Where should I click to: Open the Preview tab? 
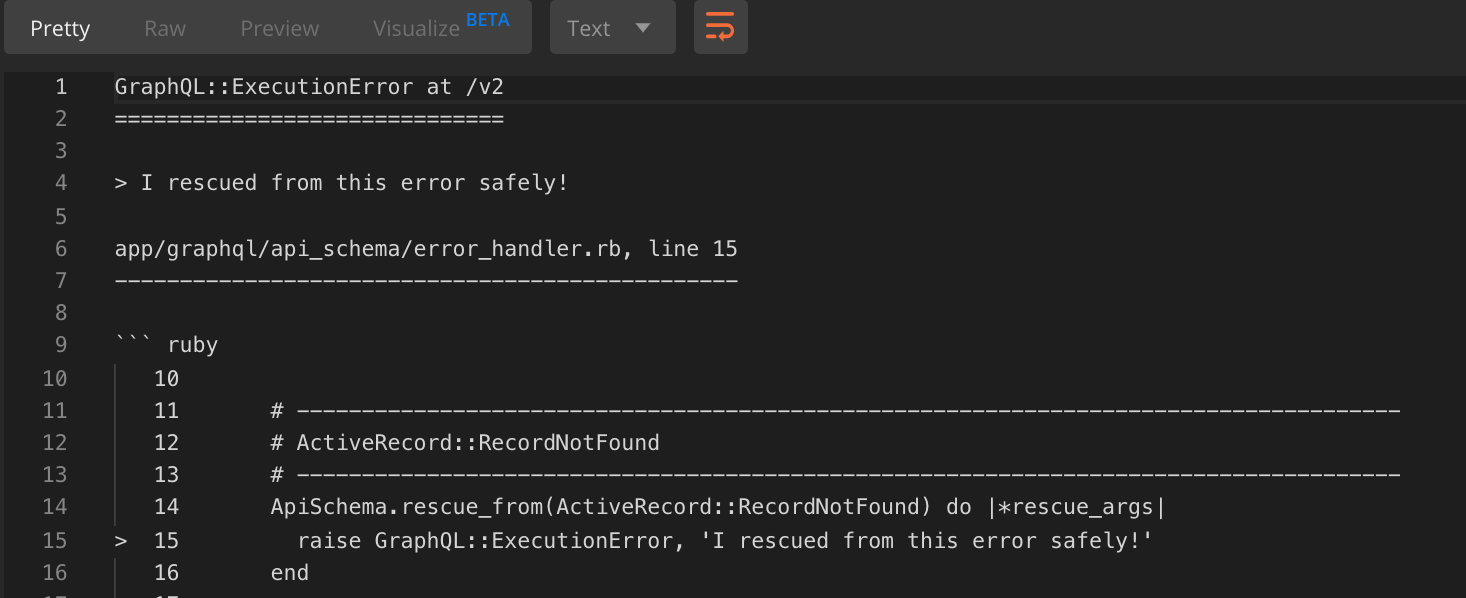[x=279, y=28]
